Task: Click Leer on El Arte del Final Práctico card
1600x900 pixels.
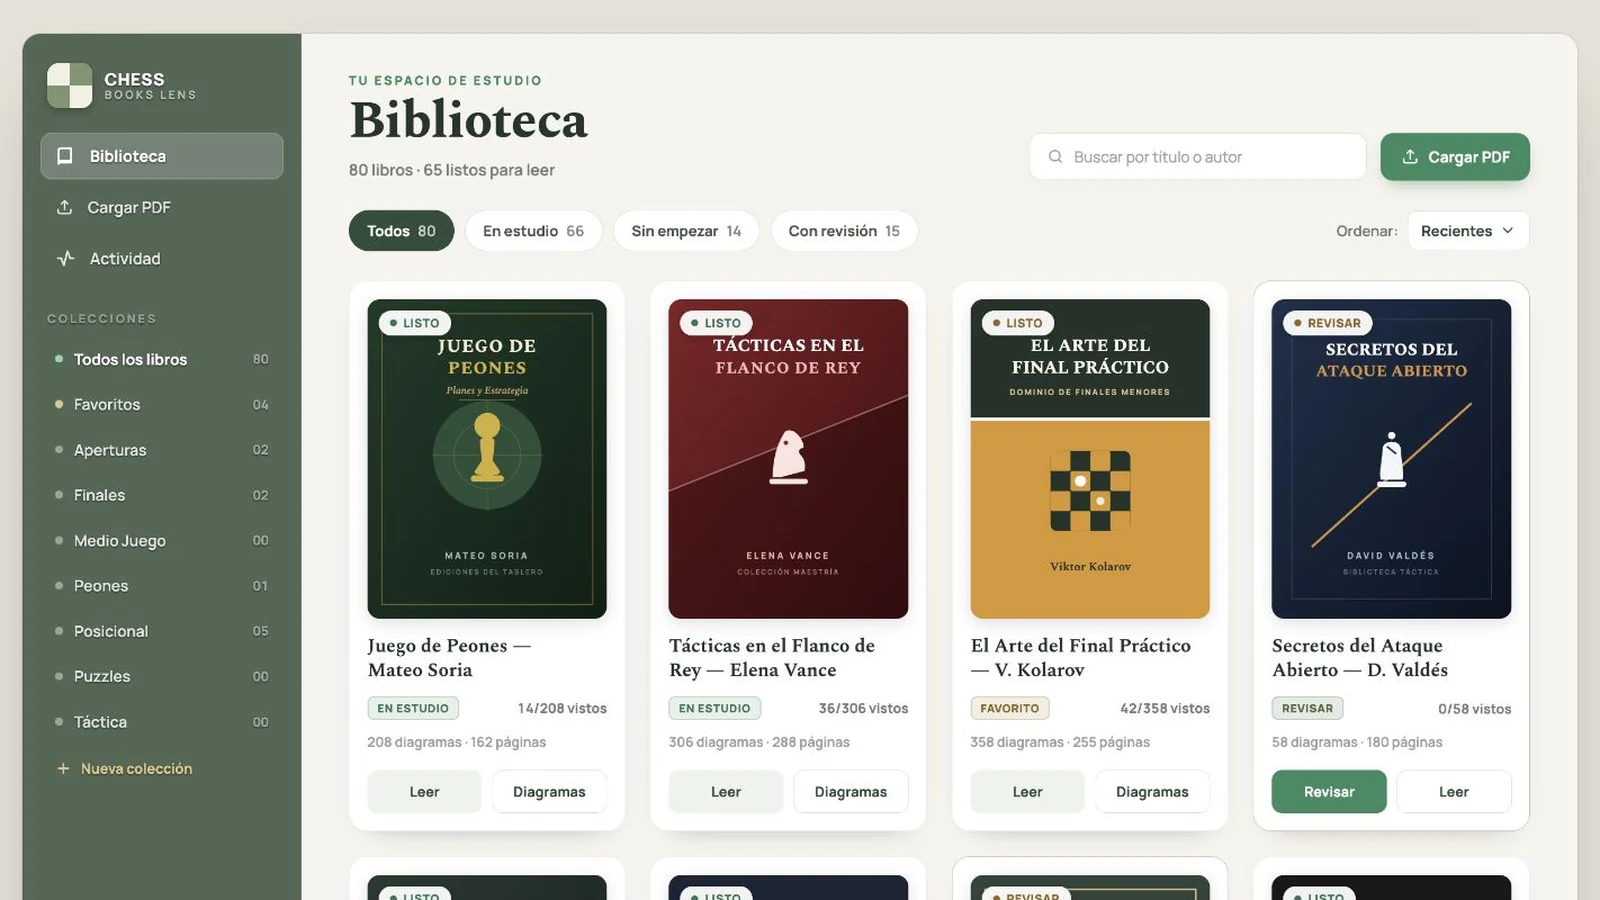Action: tap(1027, 792)
